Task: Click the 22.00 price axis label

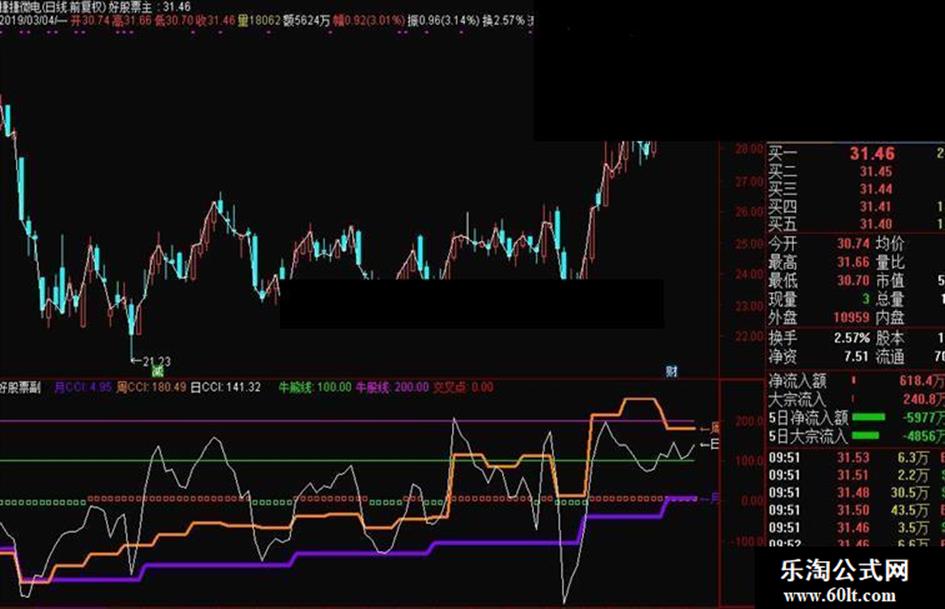Action: point(749,336)
